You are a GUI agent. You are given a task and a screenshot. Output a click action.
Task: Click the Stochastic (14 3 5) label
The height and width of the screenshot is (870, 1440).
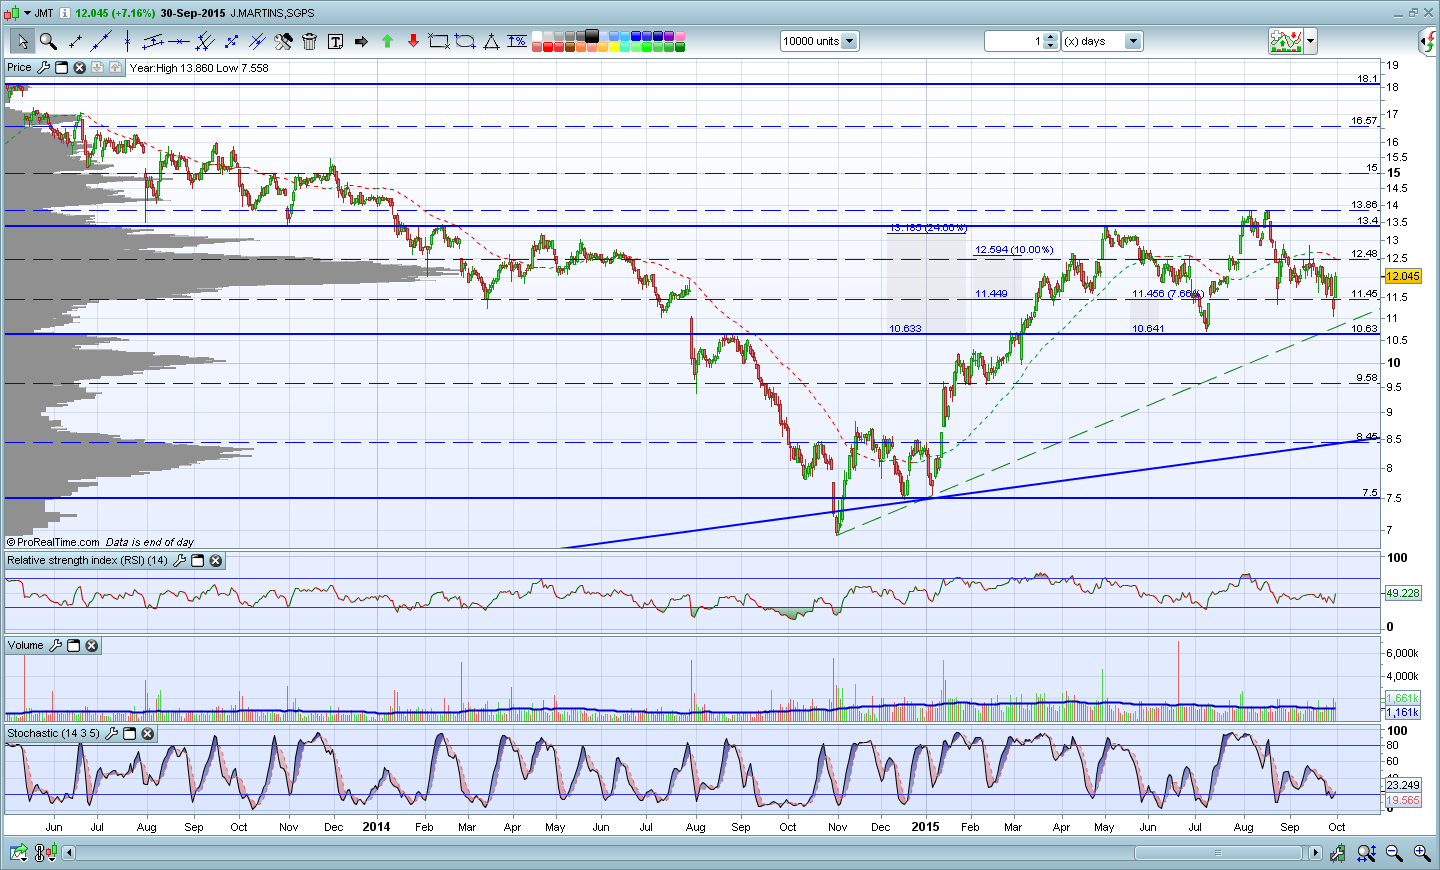pos(53,734)
